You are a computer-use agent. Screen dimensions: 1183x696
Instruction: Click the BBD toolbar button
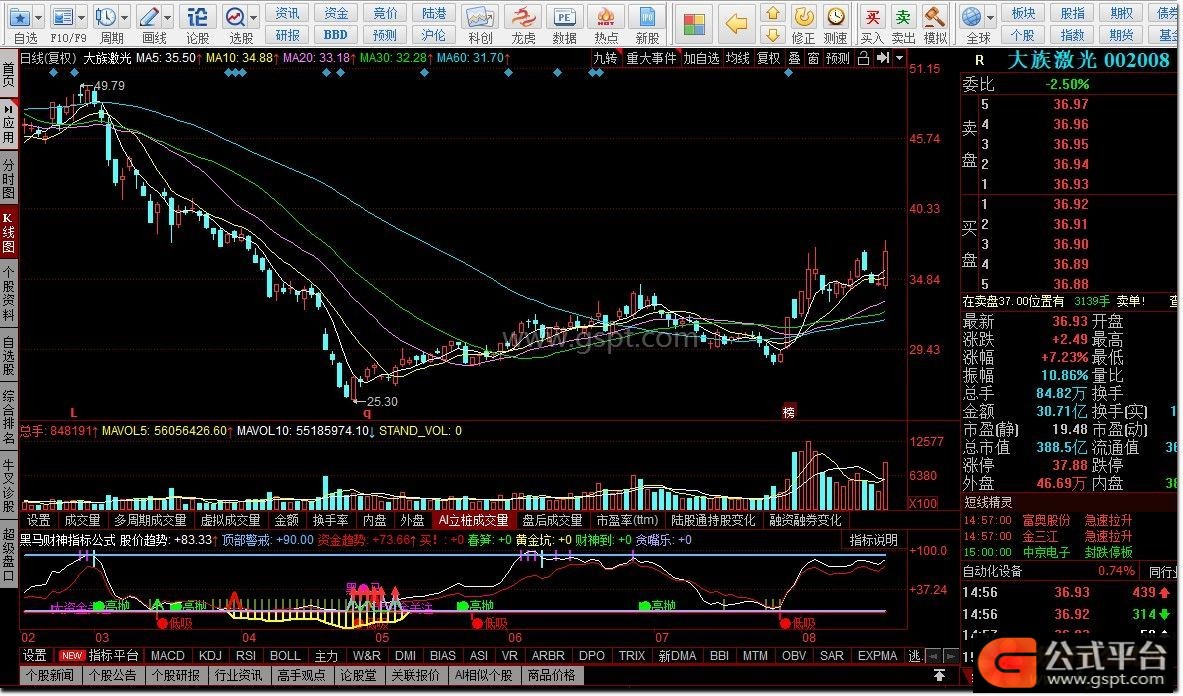point(336,35)
